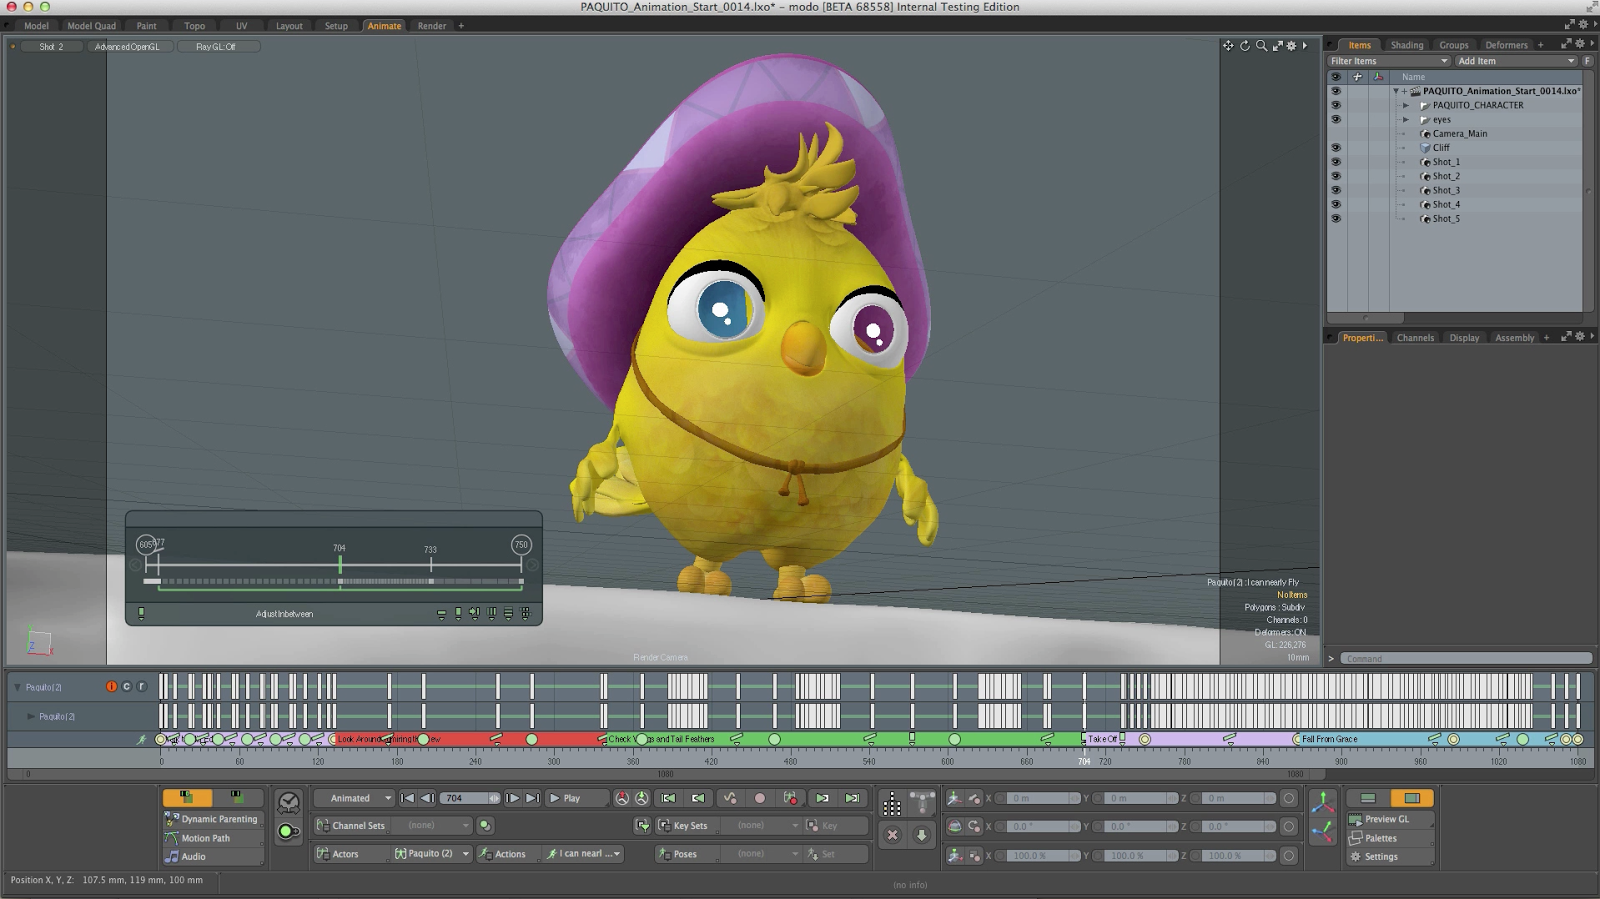Expand the eyes group in the item list
Viewport: 1600px width, 899px height.
point(1405,119)
